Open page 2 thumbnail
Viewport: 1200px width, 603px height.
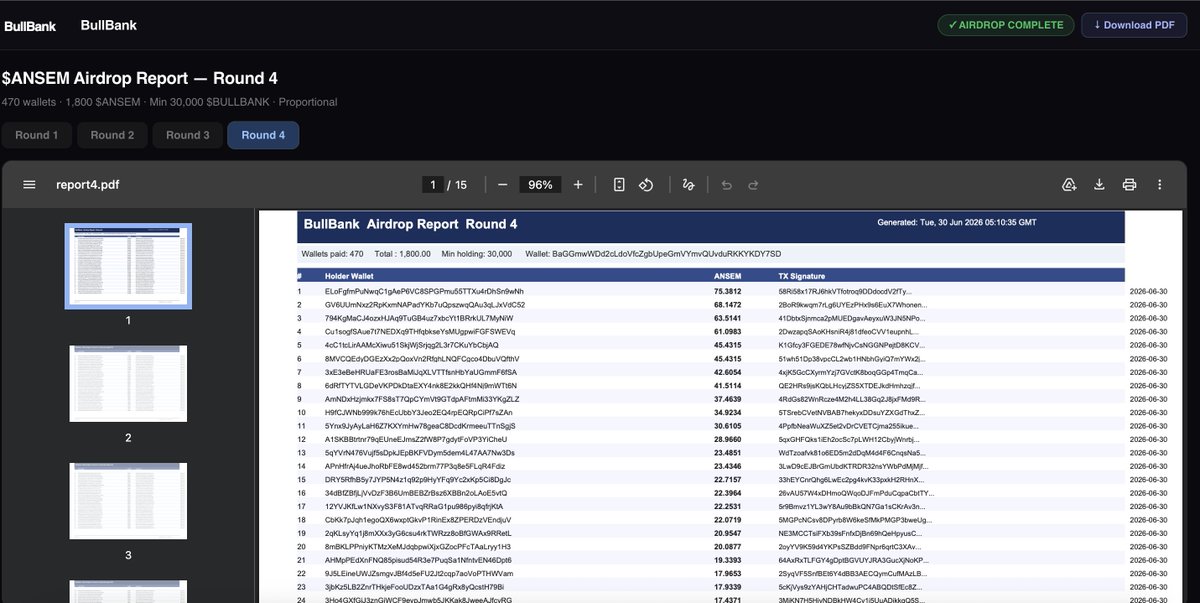pos(128,384)
